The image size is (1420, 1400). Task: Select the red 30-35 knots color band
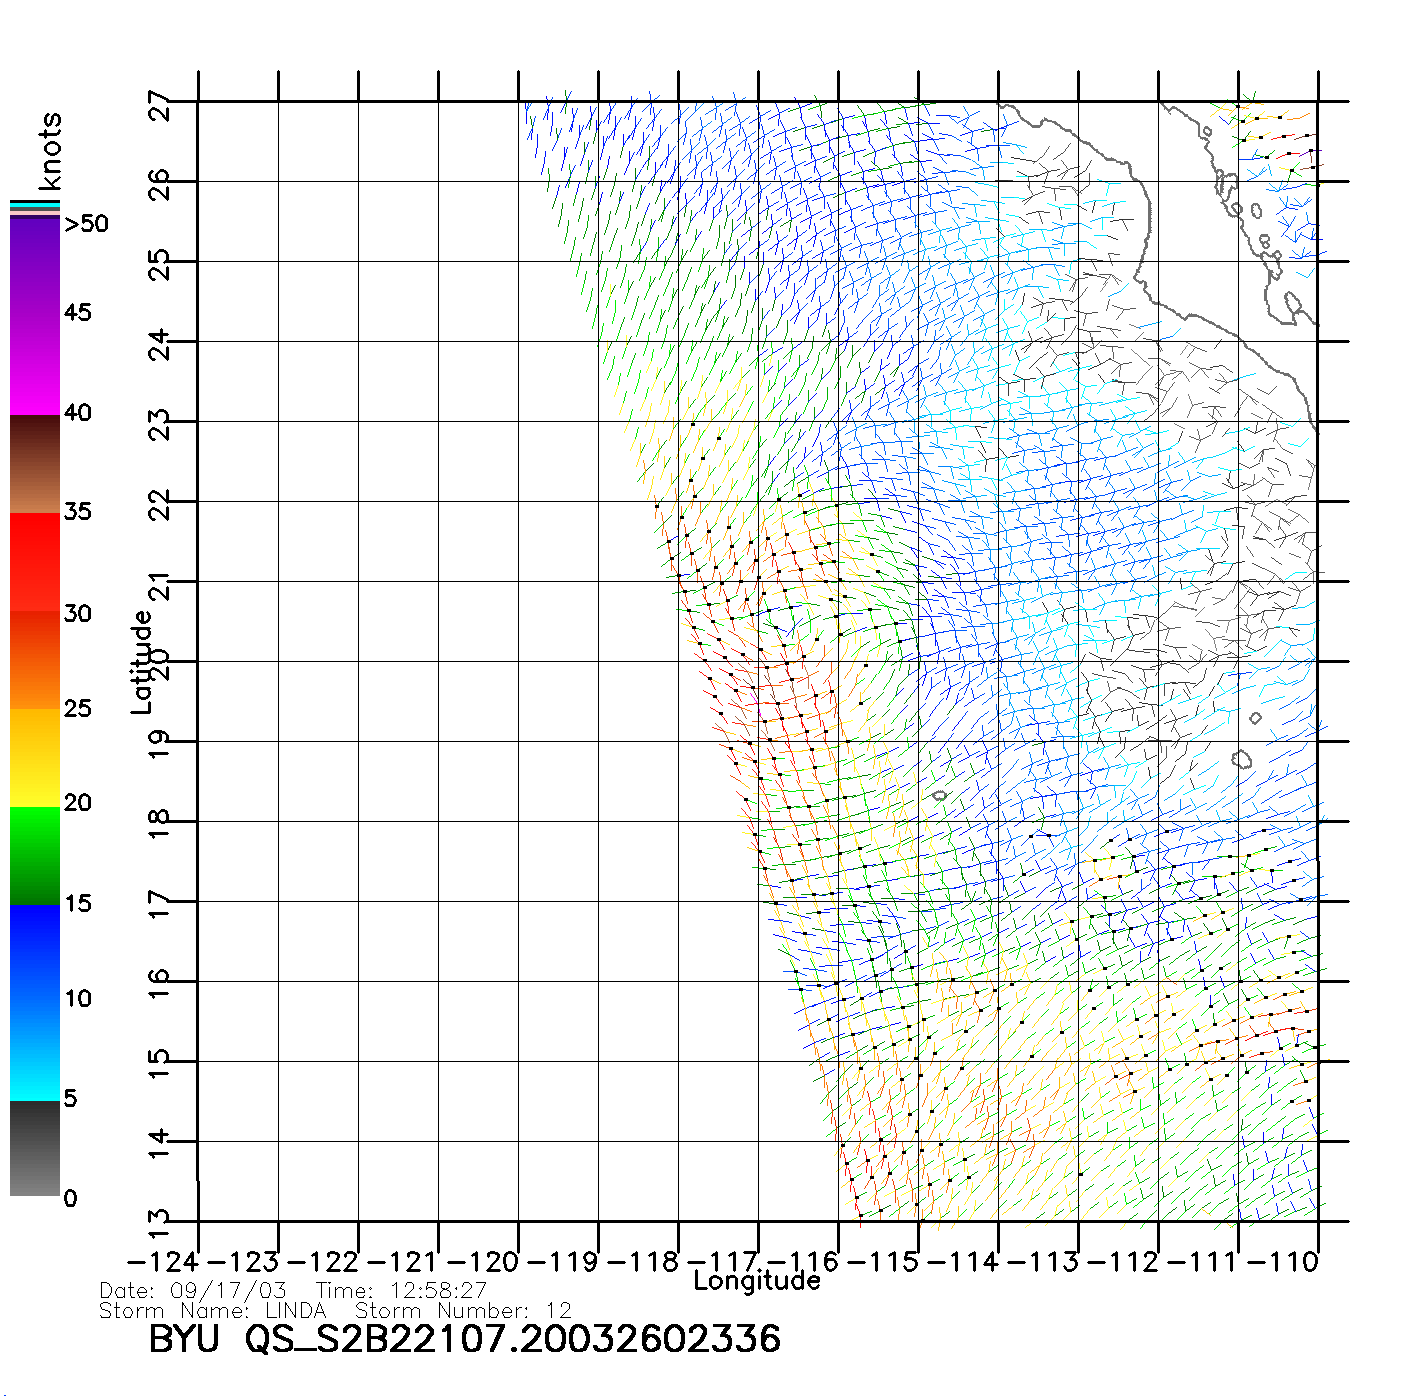pyautogui.click(x=35, y=562)
